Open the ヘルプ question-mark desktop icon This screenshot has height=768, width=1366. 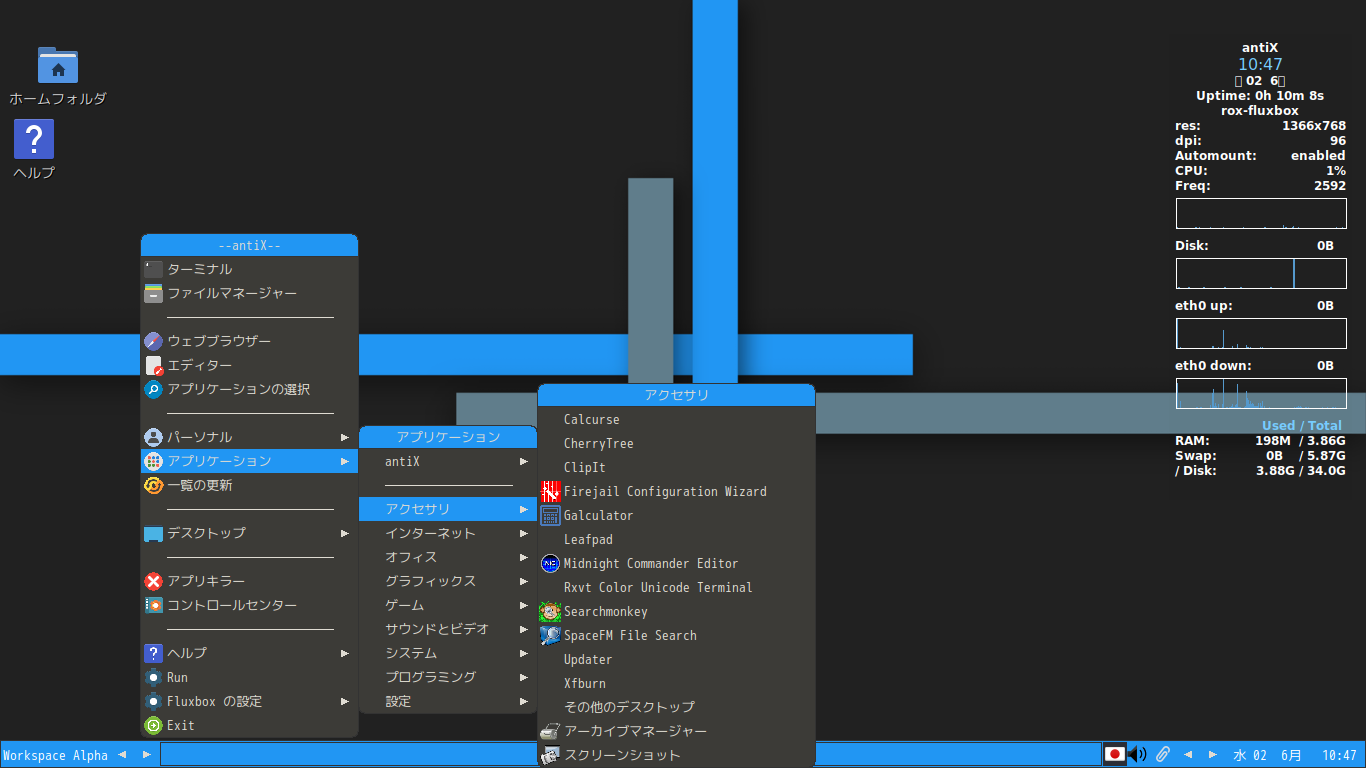tap(34, 140)
